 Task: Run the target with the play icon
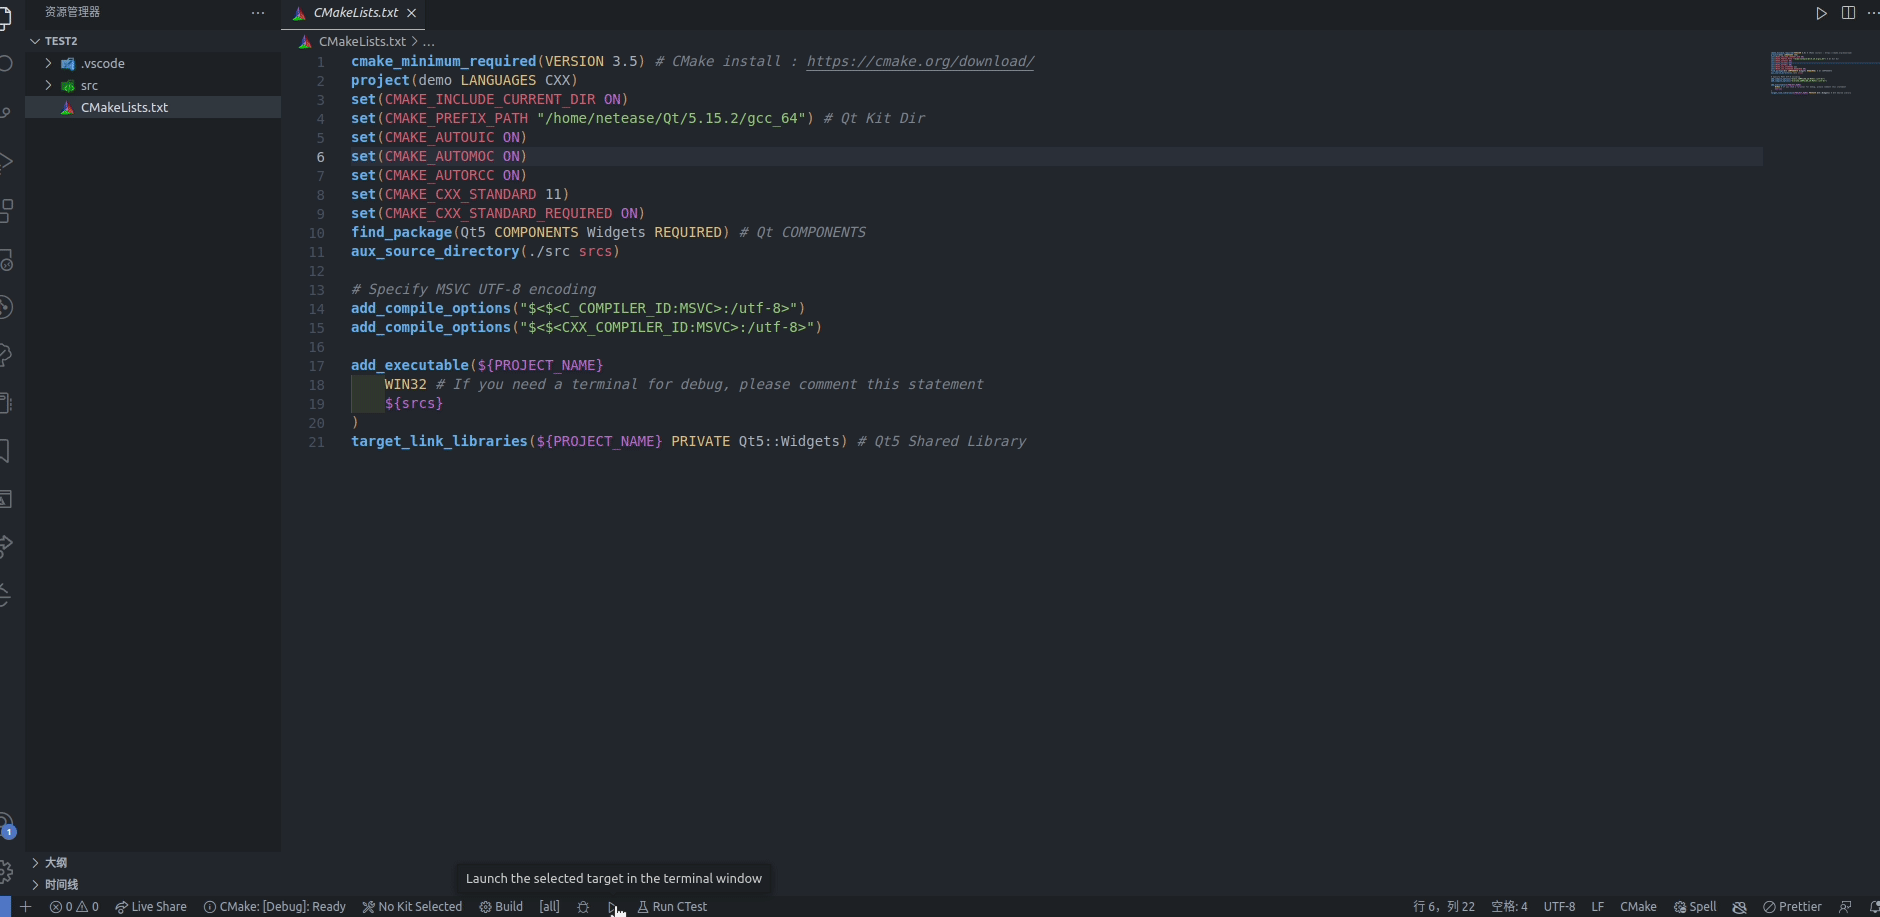click(x=1820, y=13)
